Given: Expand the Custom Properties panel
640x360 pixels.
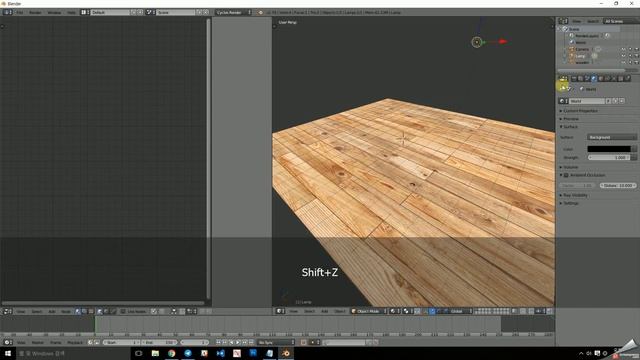Looking at the screenshot, I should (580, 111).
